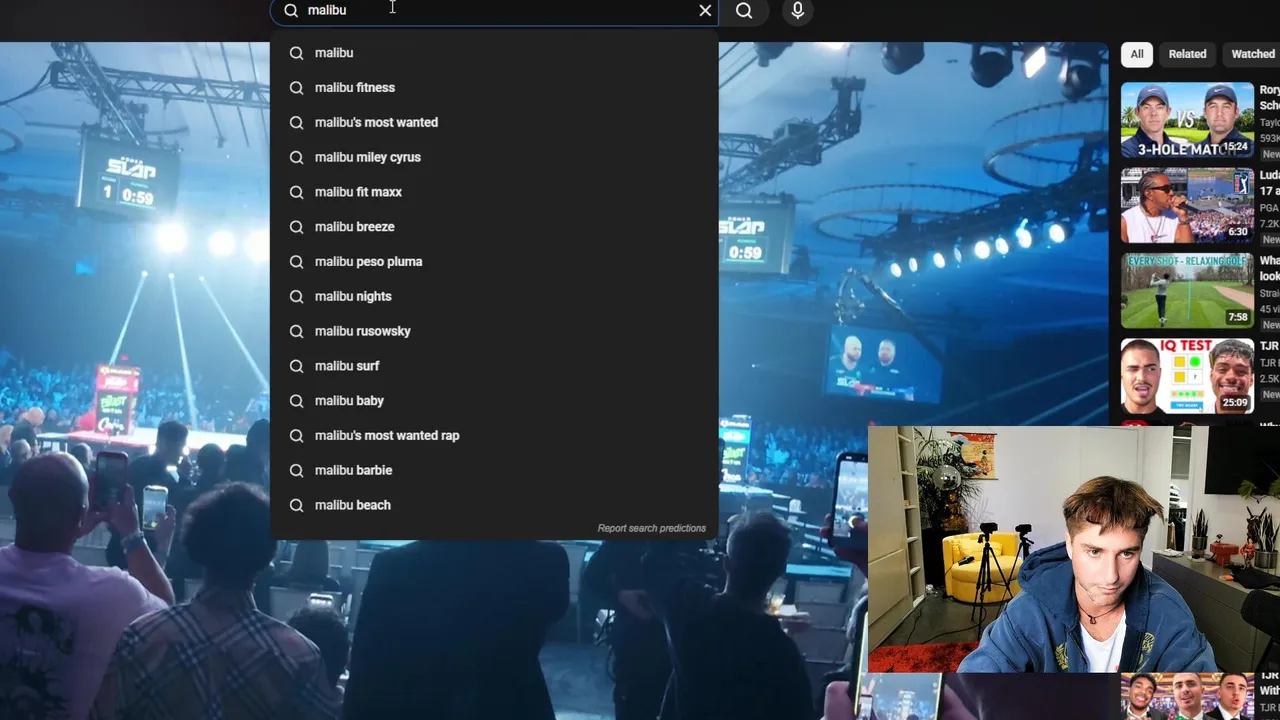Open the Relaxing Golf 7:58 video thumbnail
Image resolution: width=1280 pixels, height=720 pixels.
(x=1187, y=290)
